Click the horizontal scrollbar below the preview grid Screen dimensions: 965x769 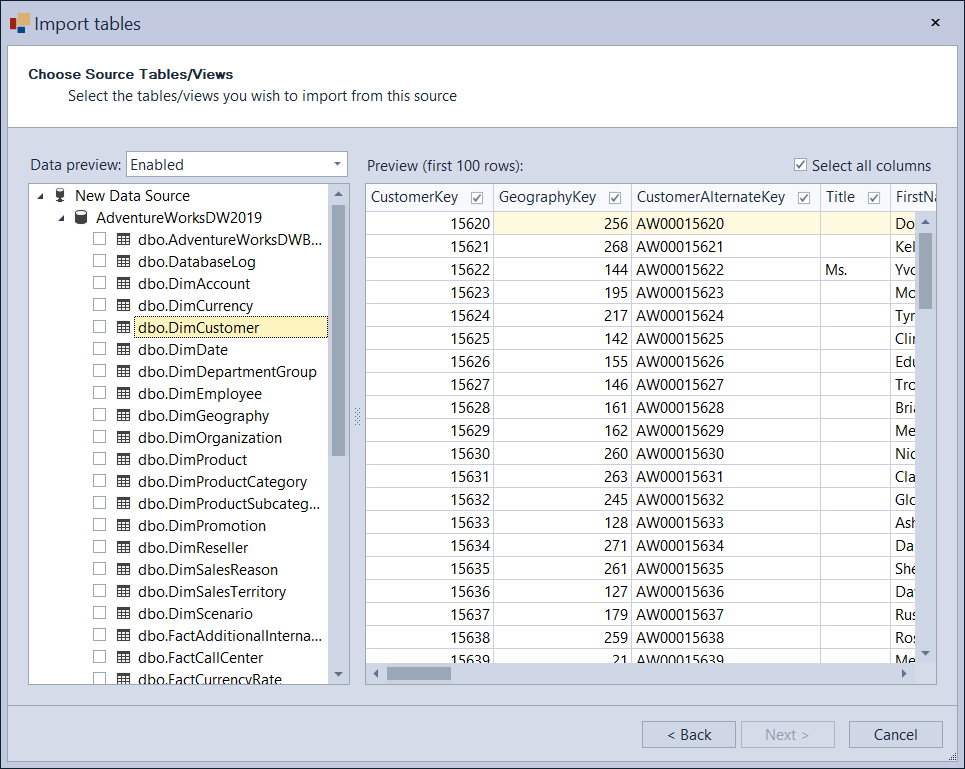420,672
